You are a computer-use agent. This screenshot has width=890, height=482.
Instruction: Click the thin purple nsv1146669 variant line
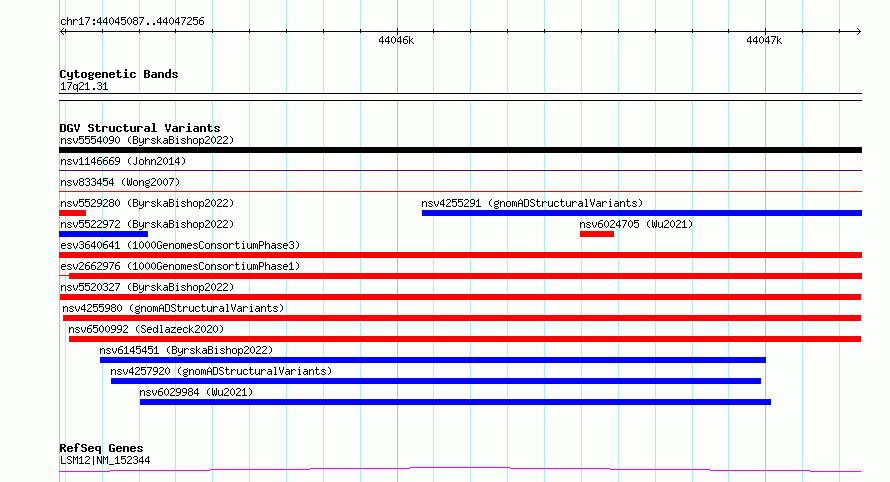pyautogui.click(x=460, y=170)
